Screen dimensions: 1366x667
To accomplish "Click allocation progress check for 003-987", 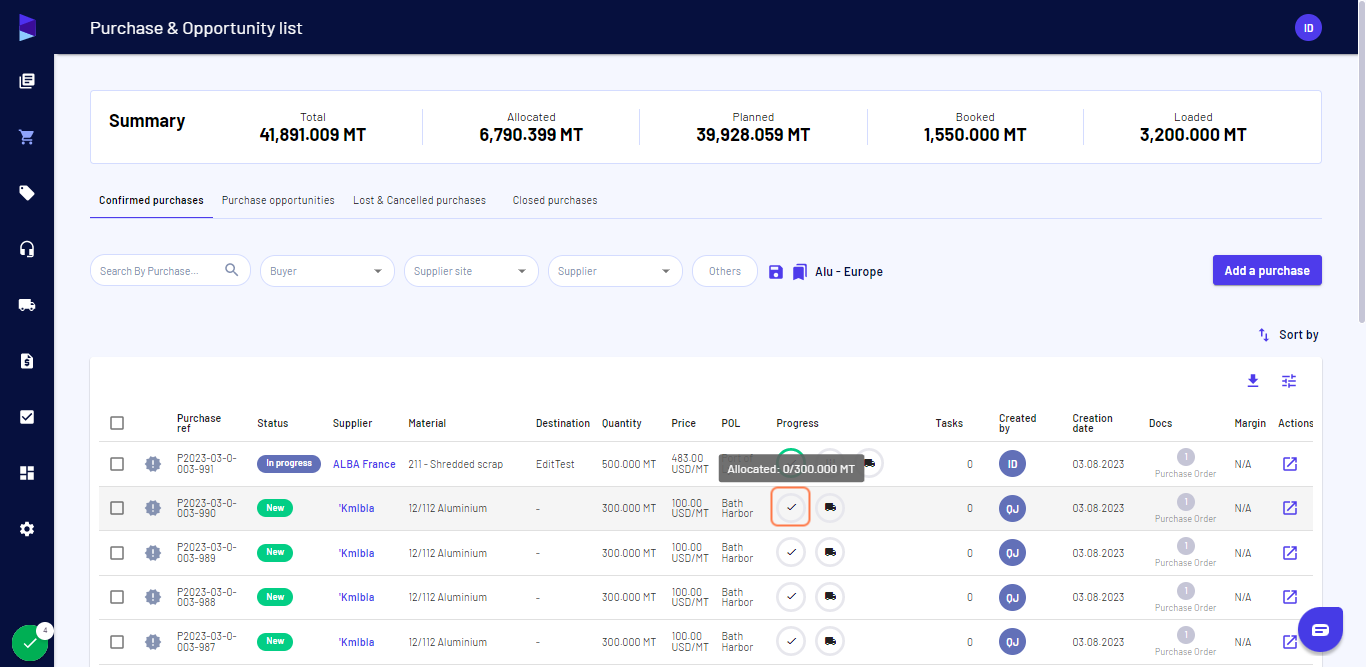I will 791,641.
